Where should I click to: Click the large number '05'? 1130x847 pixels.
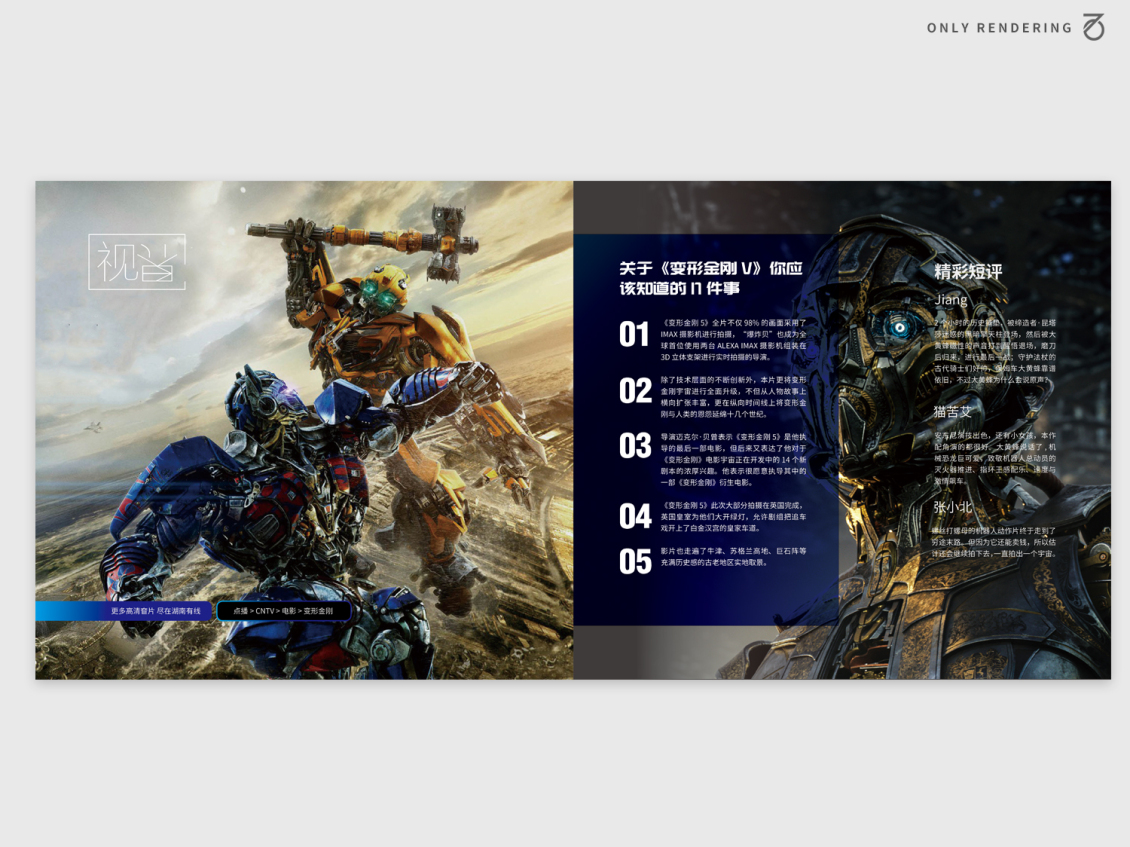click(x=635, y=562)
